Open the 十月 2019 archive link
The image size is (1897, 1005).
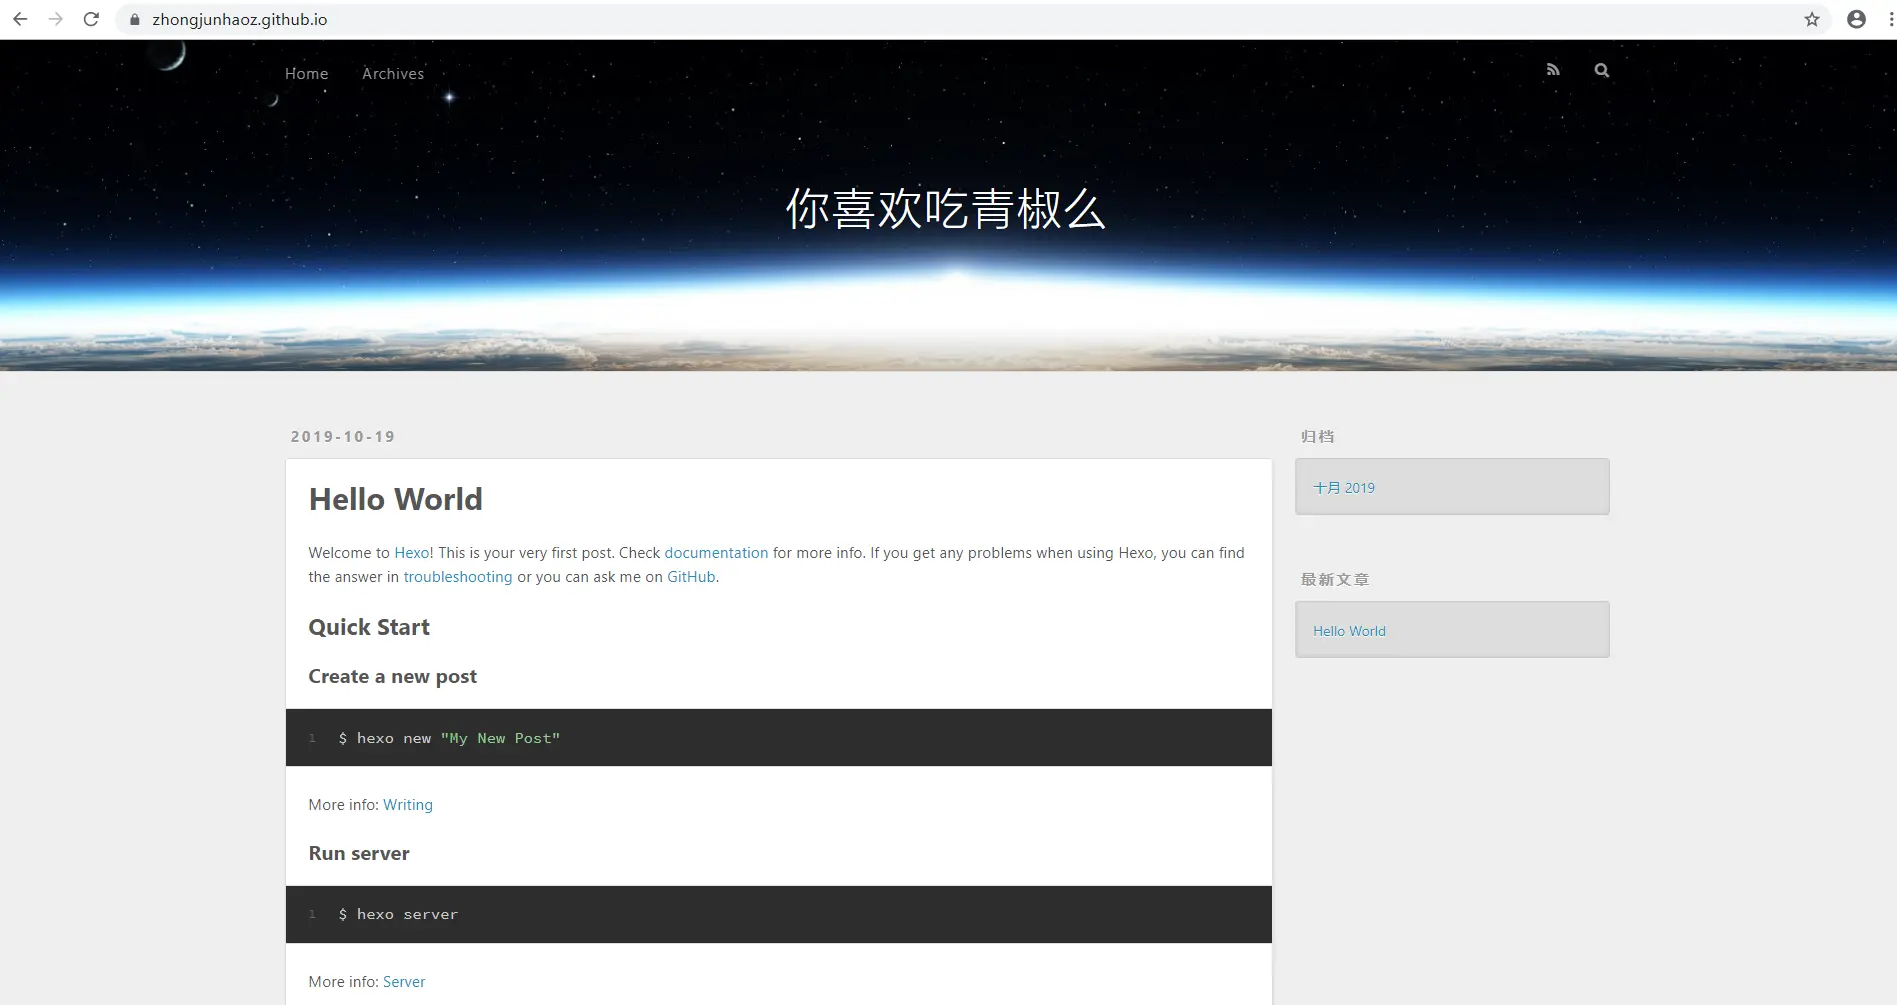point(1344,487)
